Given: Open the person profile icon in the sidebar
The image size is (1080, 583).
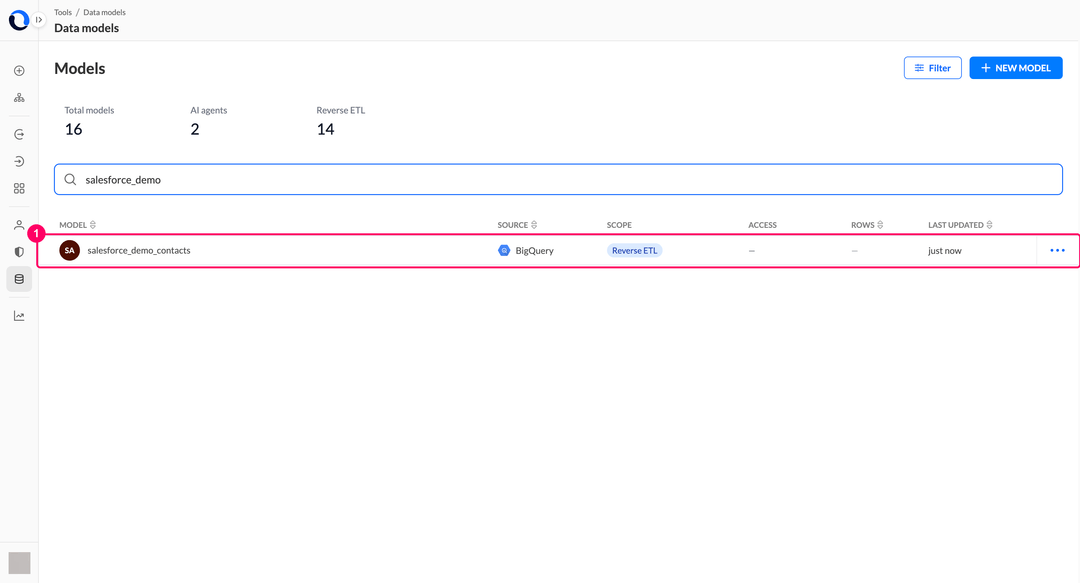Looking at the screenshot, I should [x=19, y=225].
